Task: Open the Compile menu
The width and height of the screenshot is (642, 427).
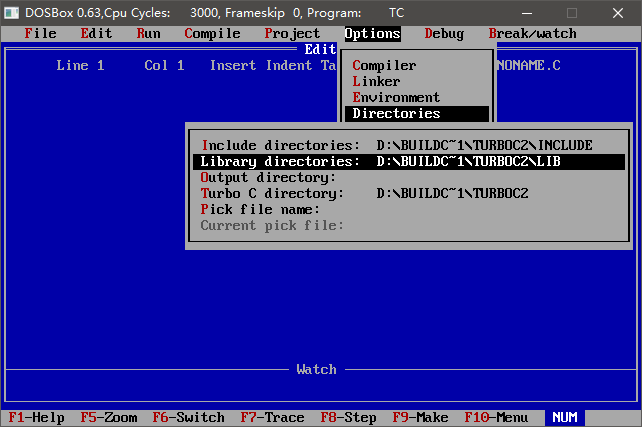Action: 212,34
